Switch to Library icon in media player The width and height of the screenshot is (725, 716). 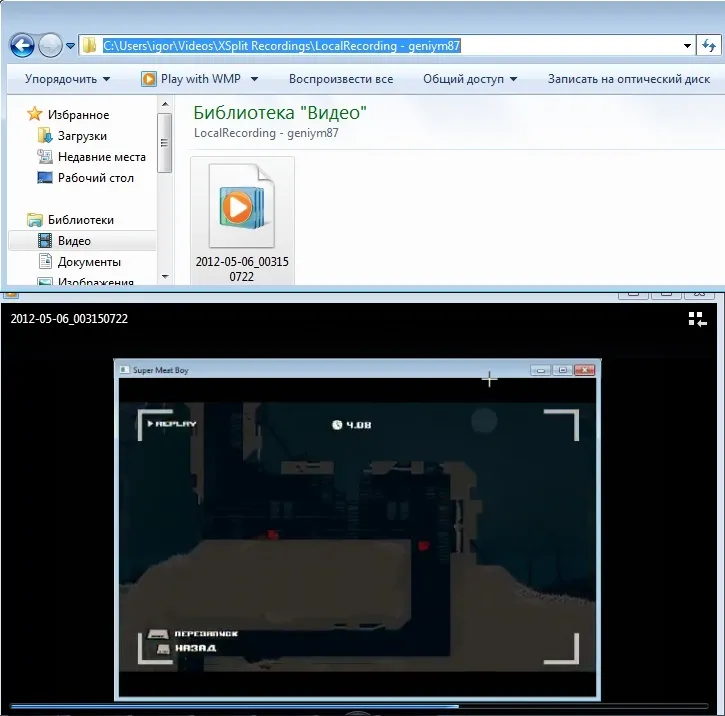click(x=697, y=319)
